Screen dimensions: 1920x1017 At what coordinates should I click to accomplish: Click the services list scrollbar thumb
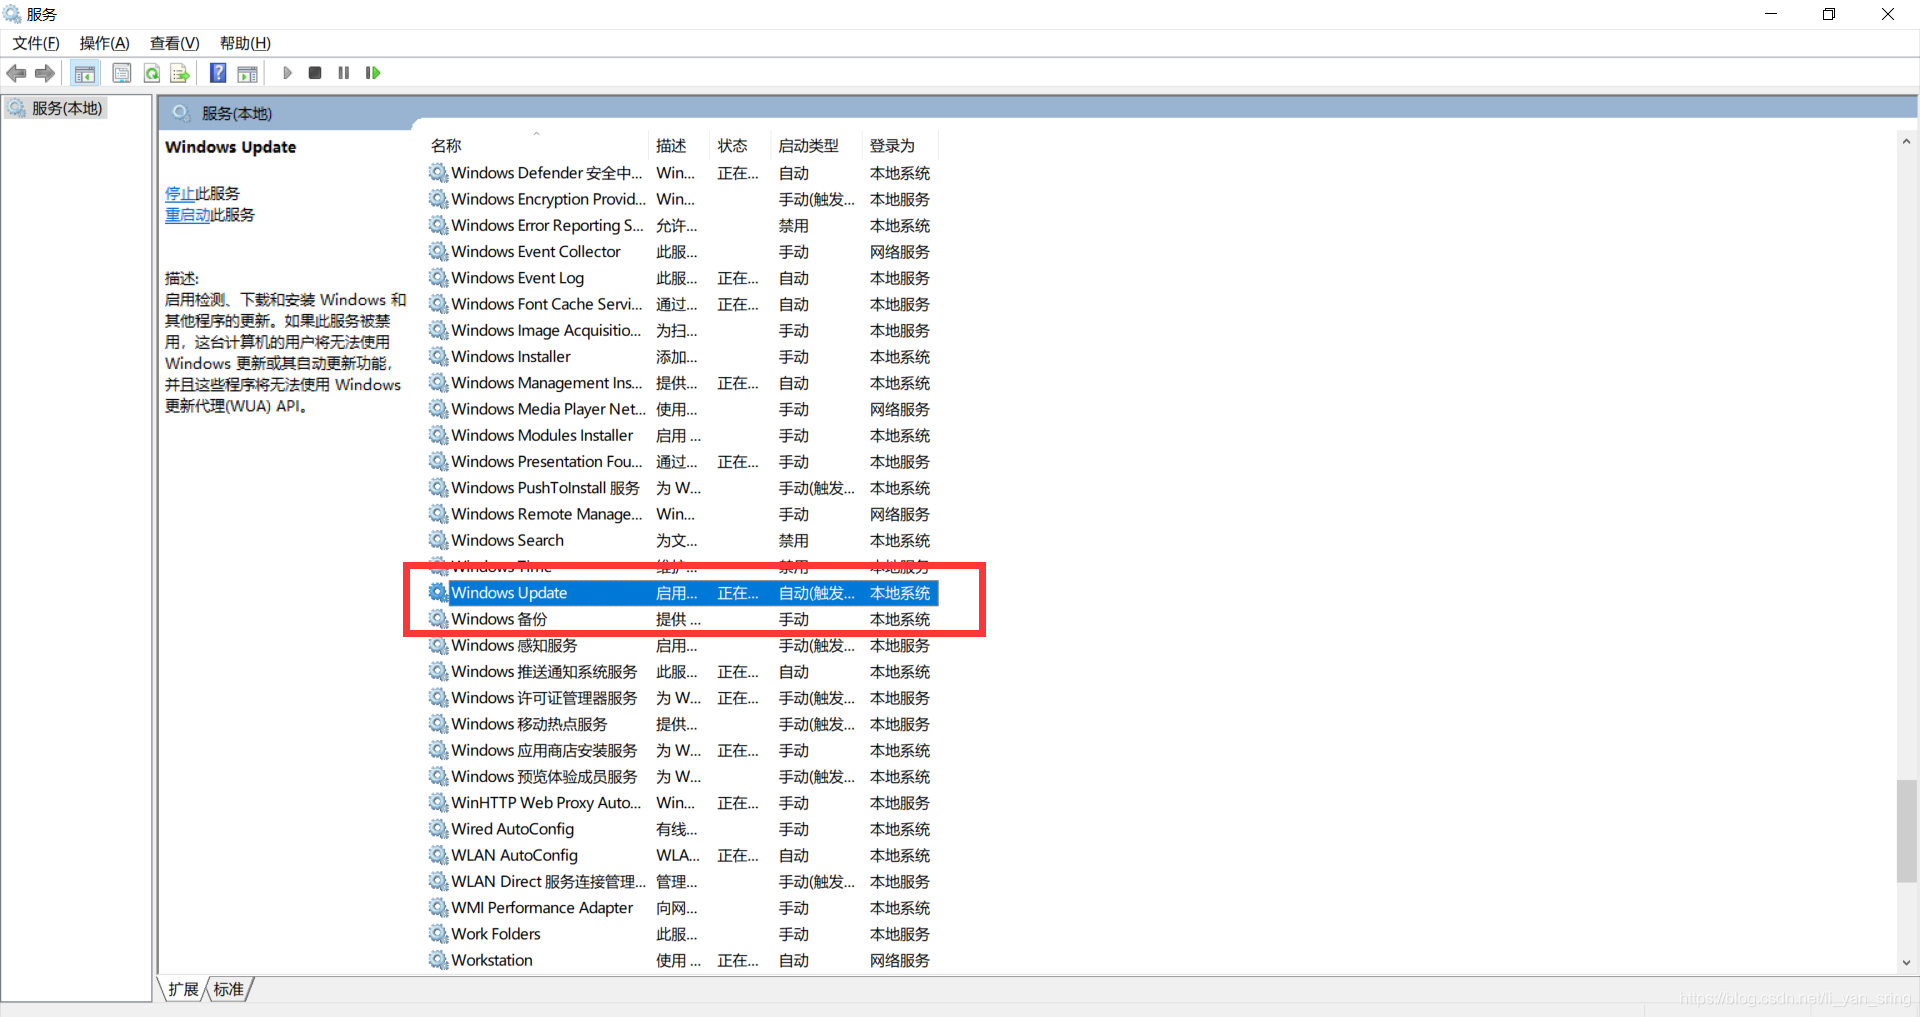(x=1906, y=832)
